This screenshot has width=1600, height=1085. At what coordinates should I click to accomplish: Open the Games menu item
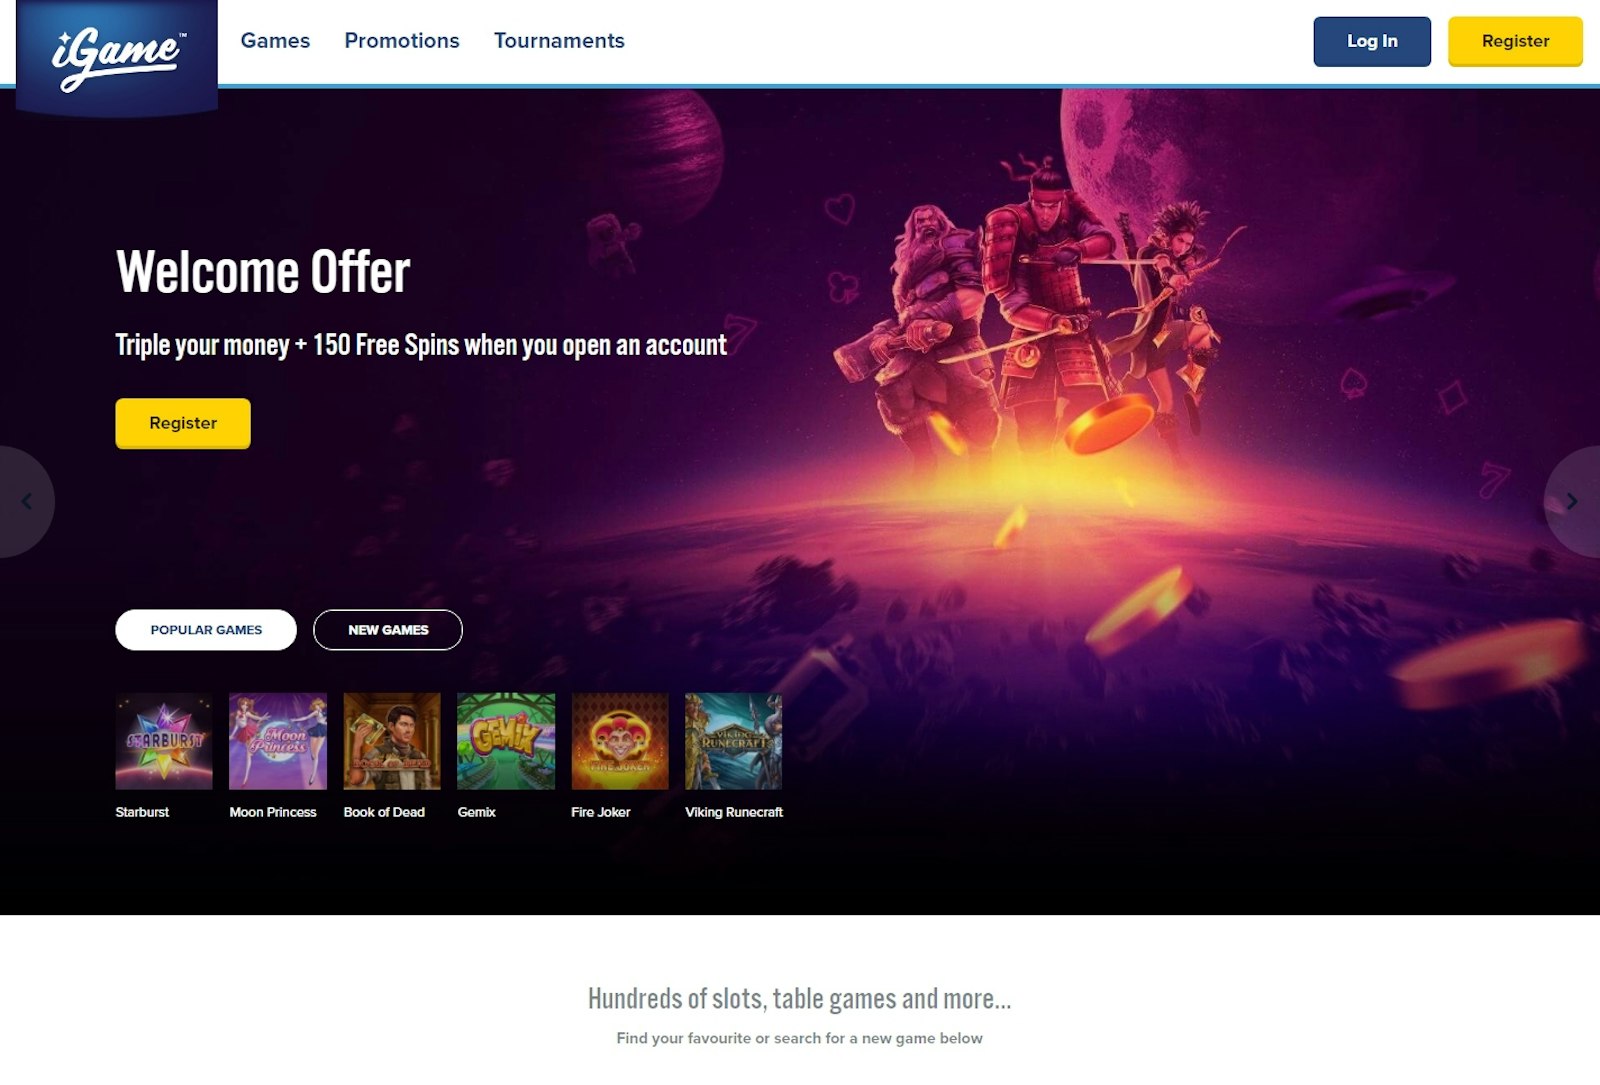[x=275, y=41]
